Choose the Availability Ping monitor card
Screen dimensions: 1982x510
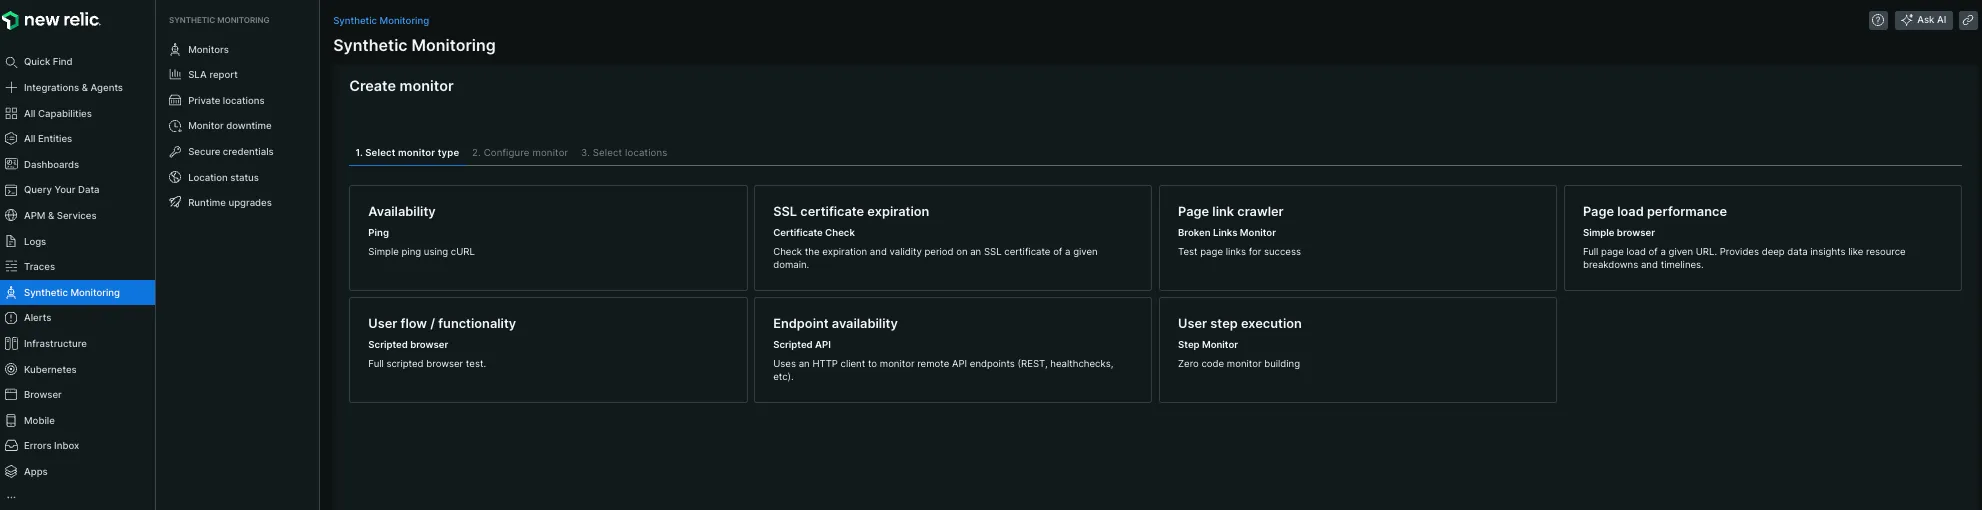547,238
